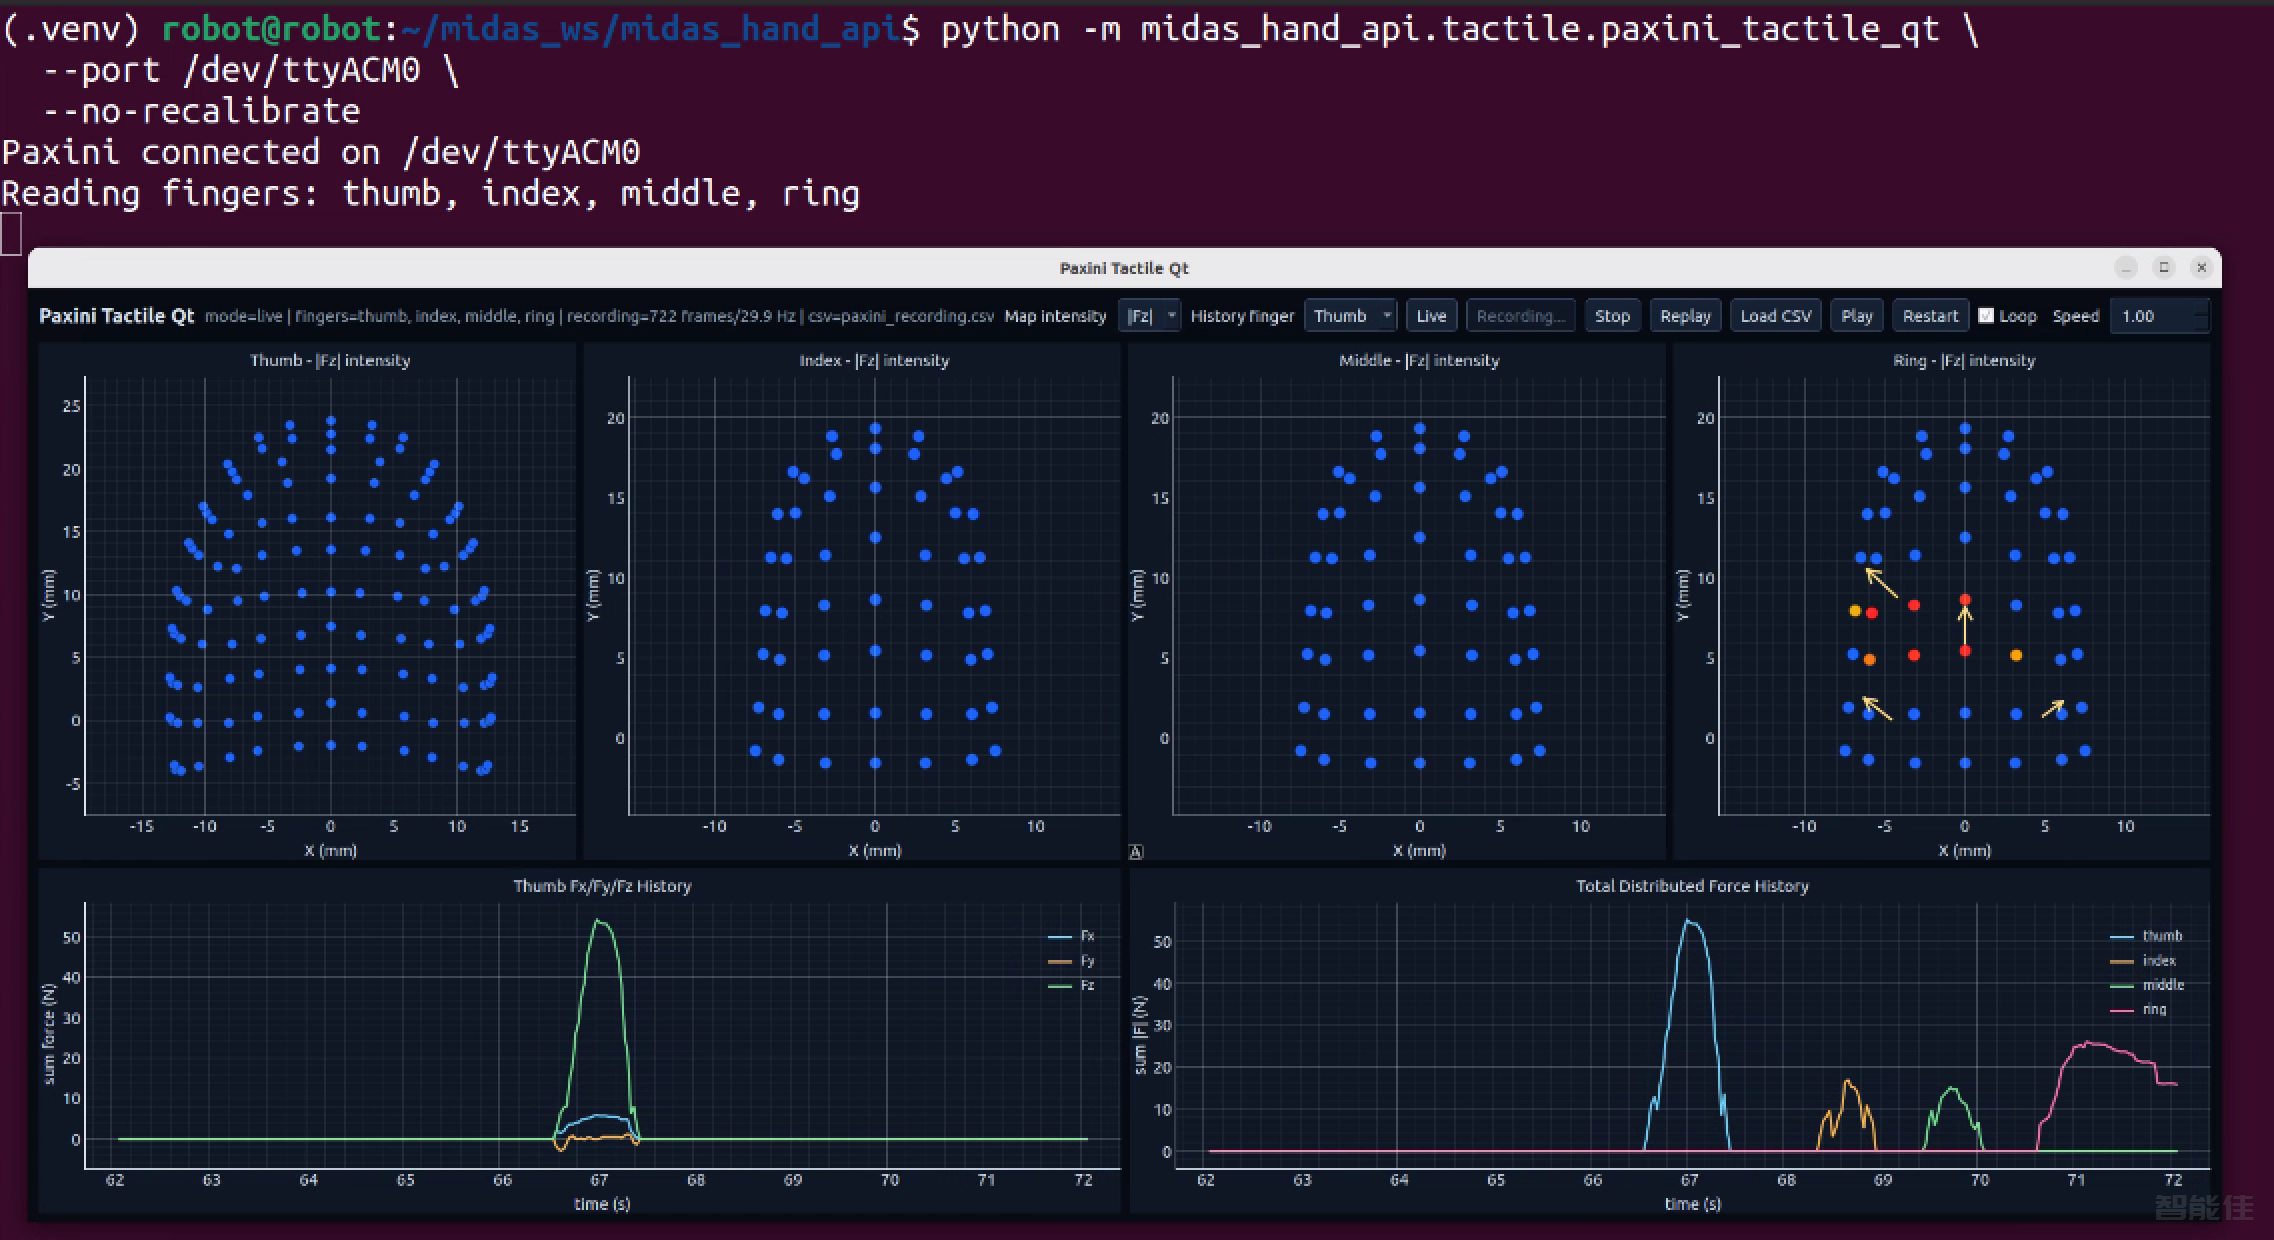Click the thumb entry in the total force legend
Screen dimensions: 2274x1240
(2146, 936)
